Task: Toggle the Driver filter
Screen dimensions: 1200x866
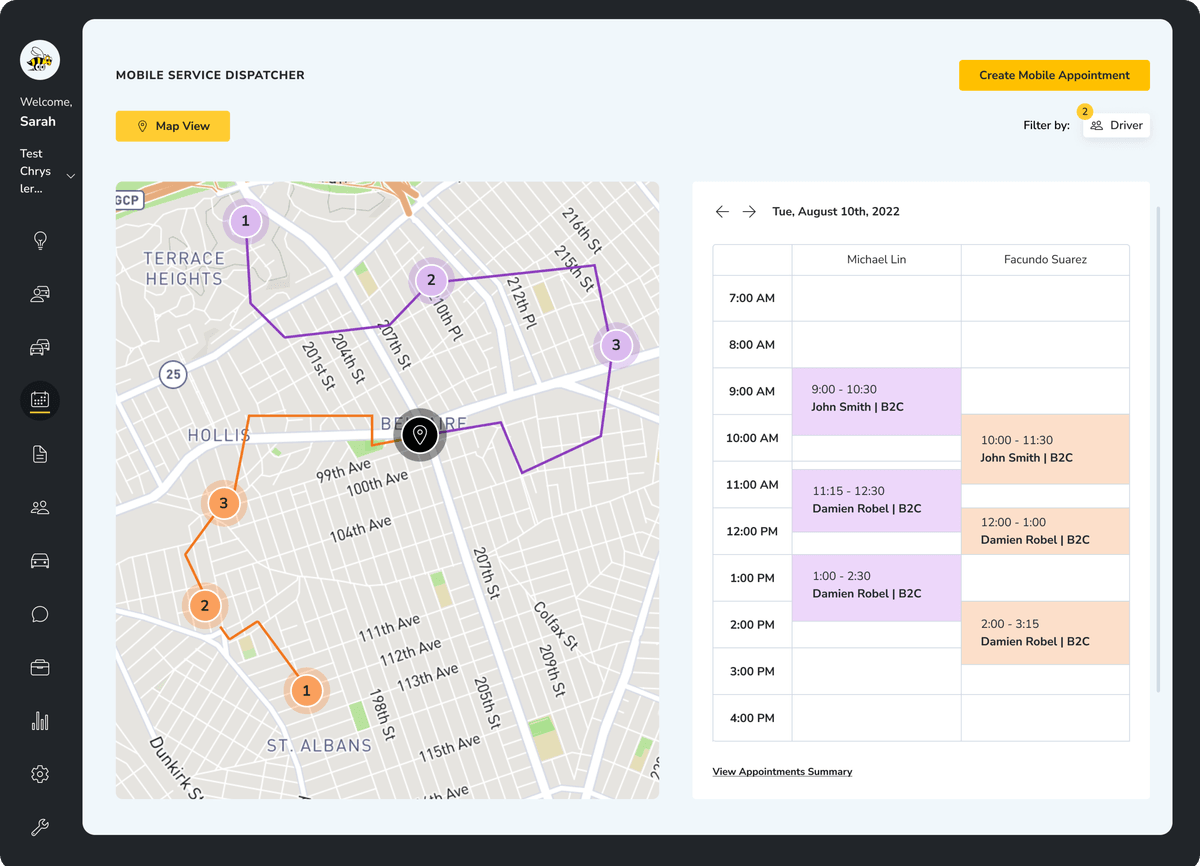Action: pyautogui.click(x=1115, y=125)
